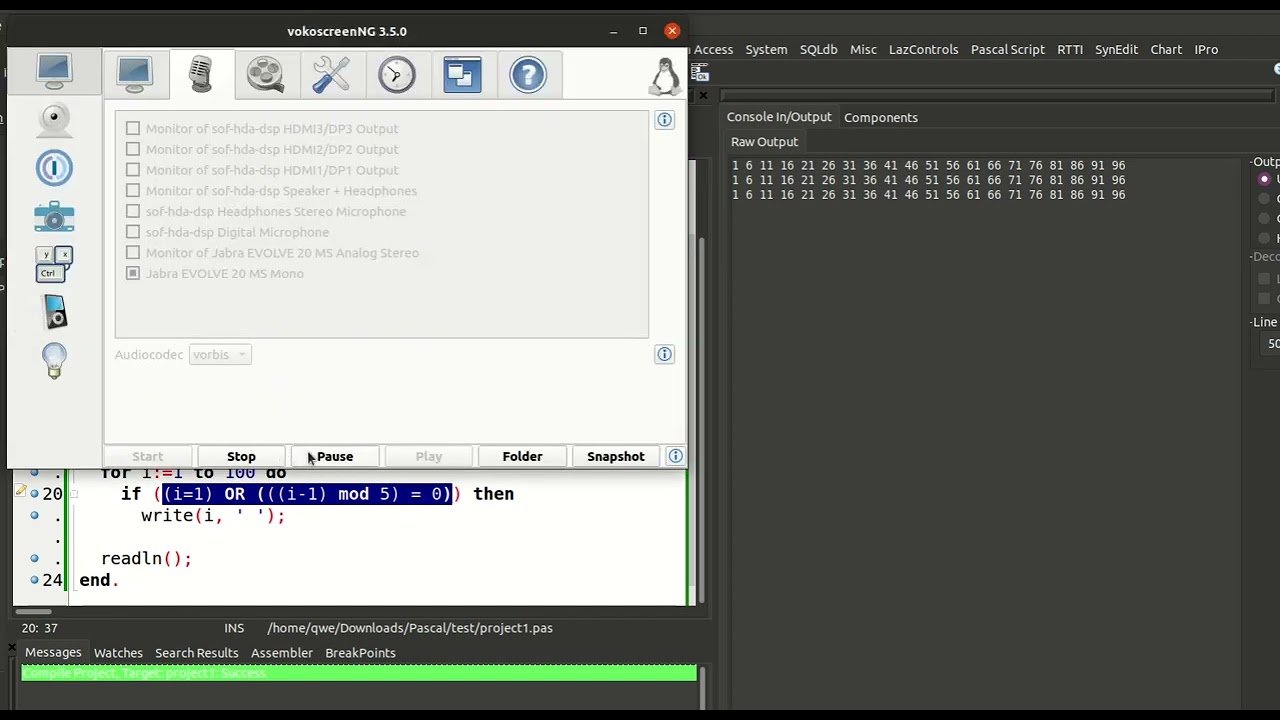Image resolution: width=1280 pixels, height=720 pixels.
Task: Check sof-hda-dsp Headphones Stereo Microphone
Action: point(133,211)
